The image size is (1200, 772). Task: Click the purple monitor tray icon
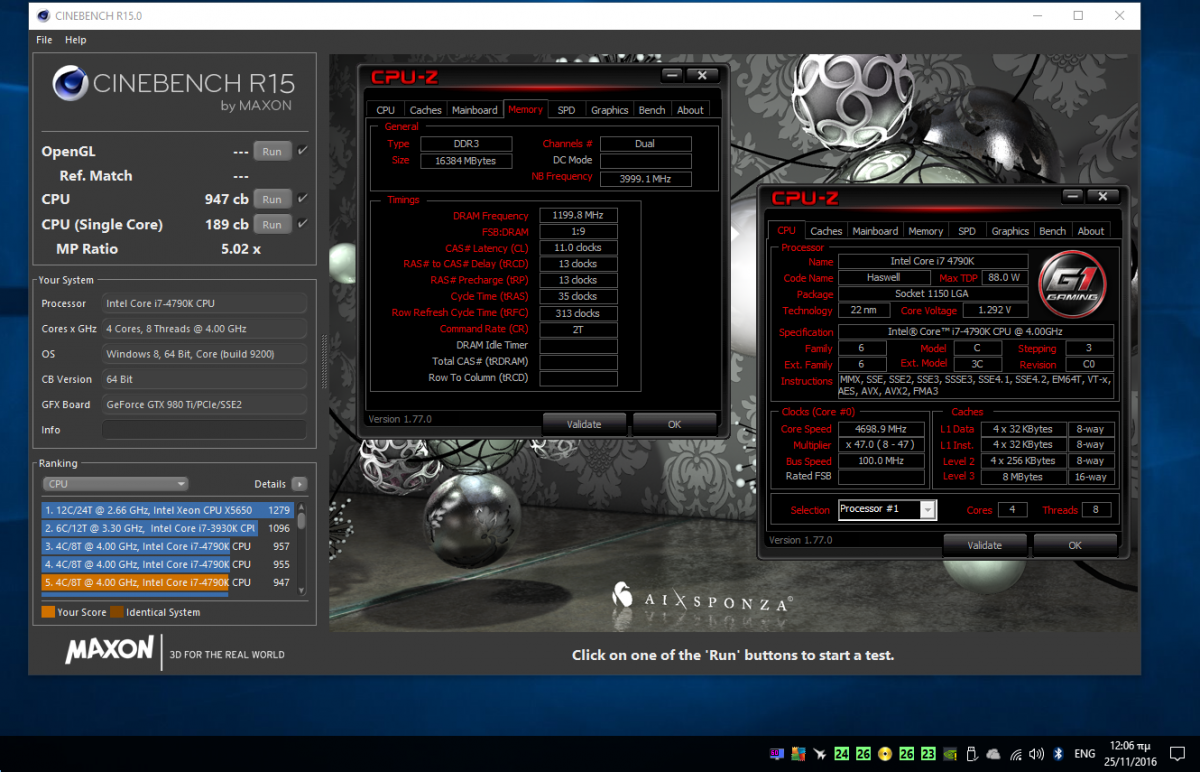click(x=776, y=754)
